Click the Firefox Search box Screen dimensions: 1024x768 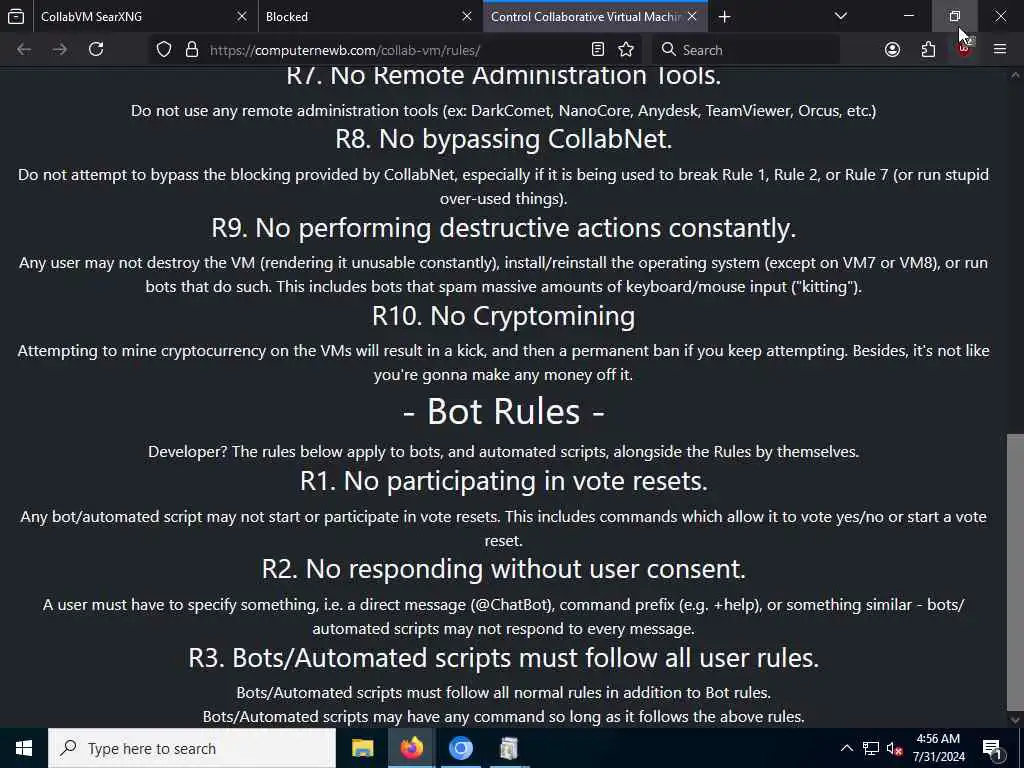pyautogui.click(x=746, y=50)
